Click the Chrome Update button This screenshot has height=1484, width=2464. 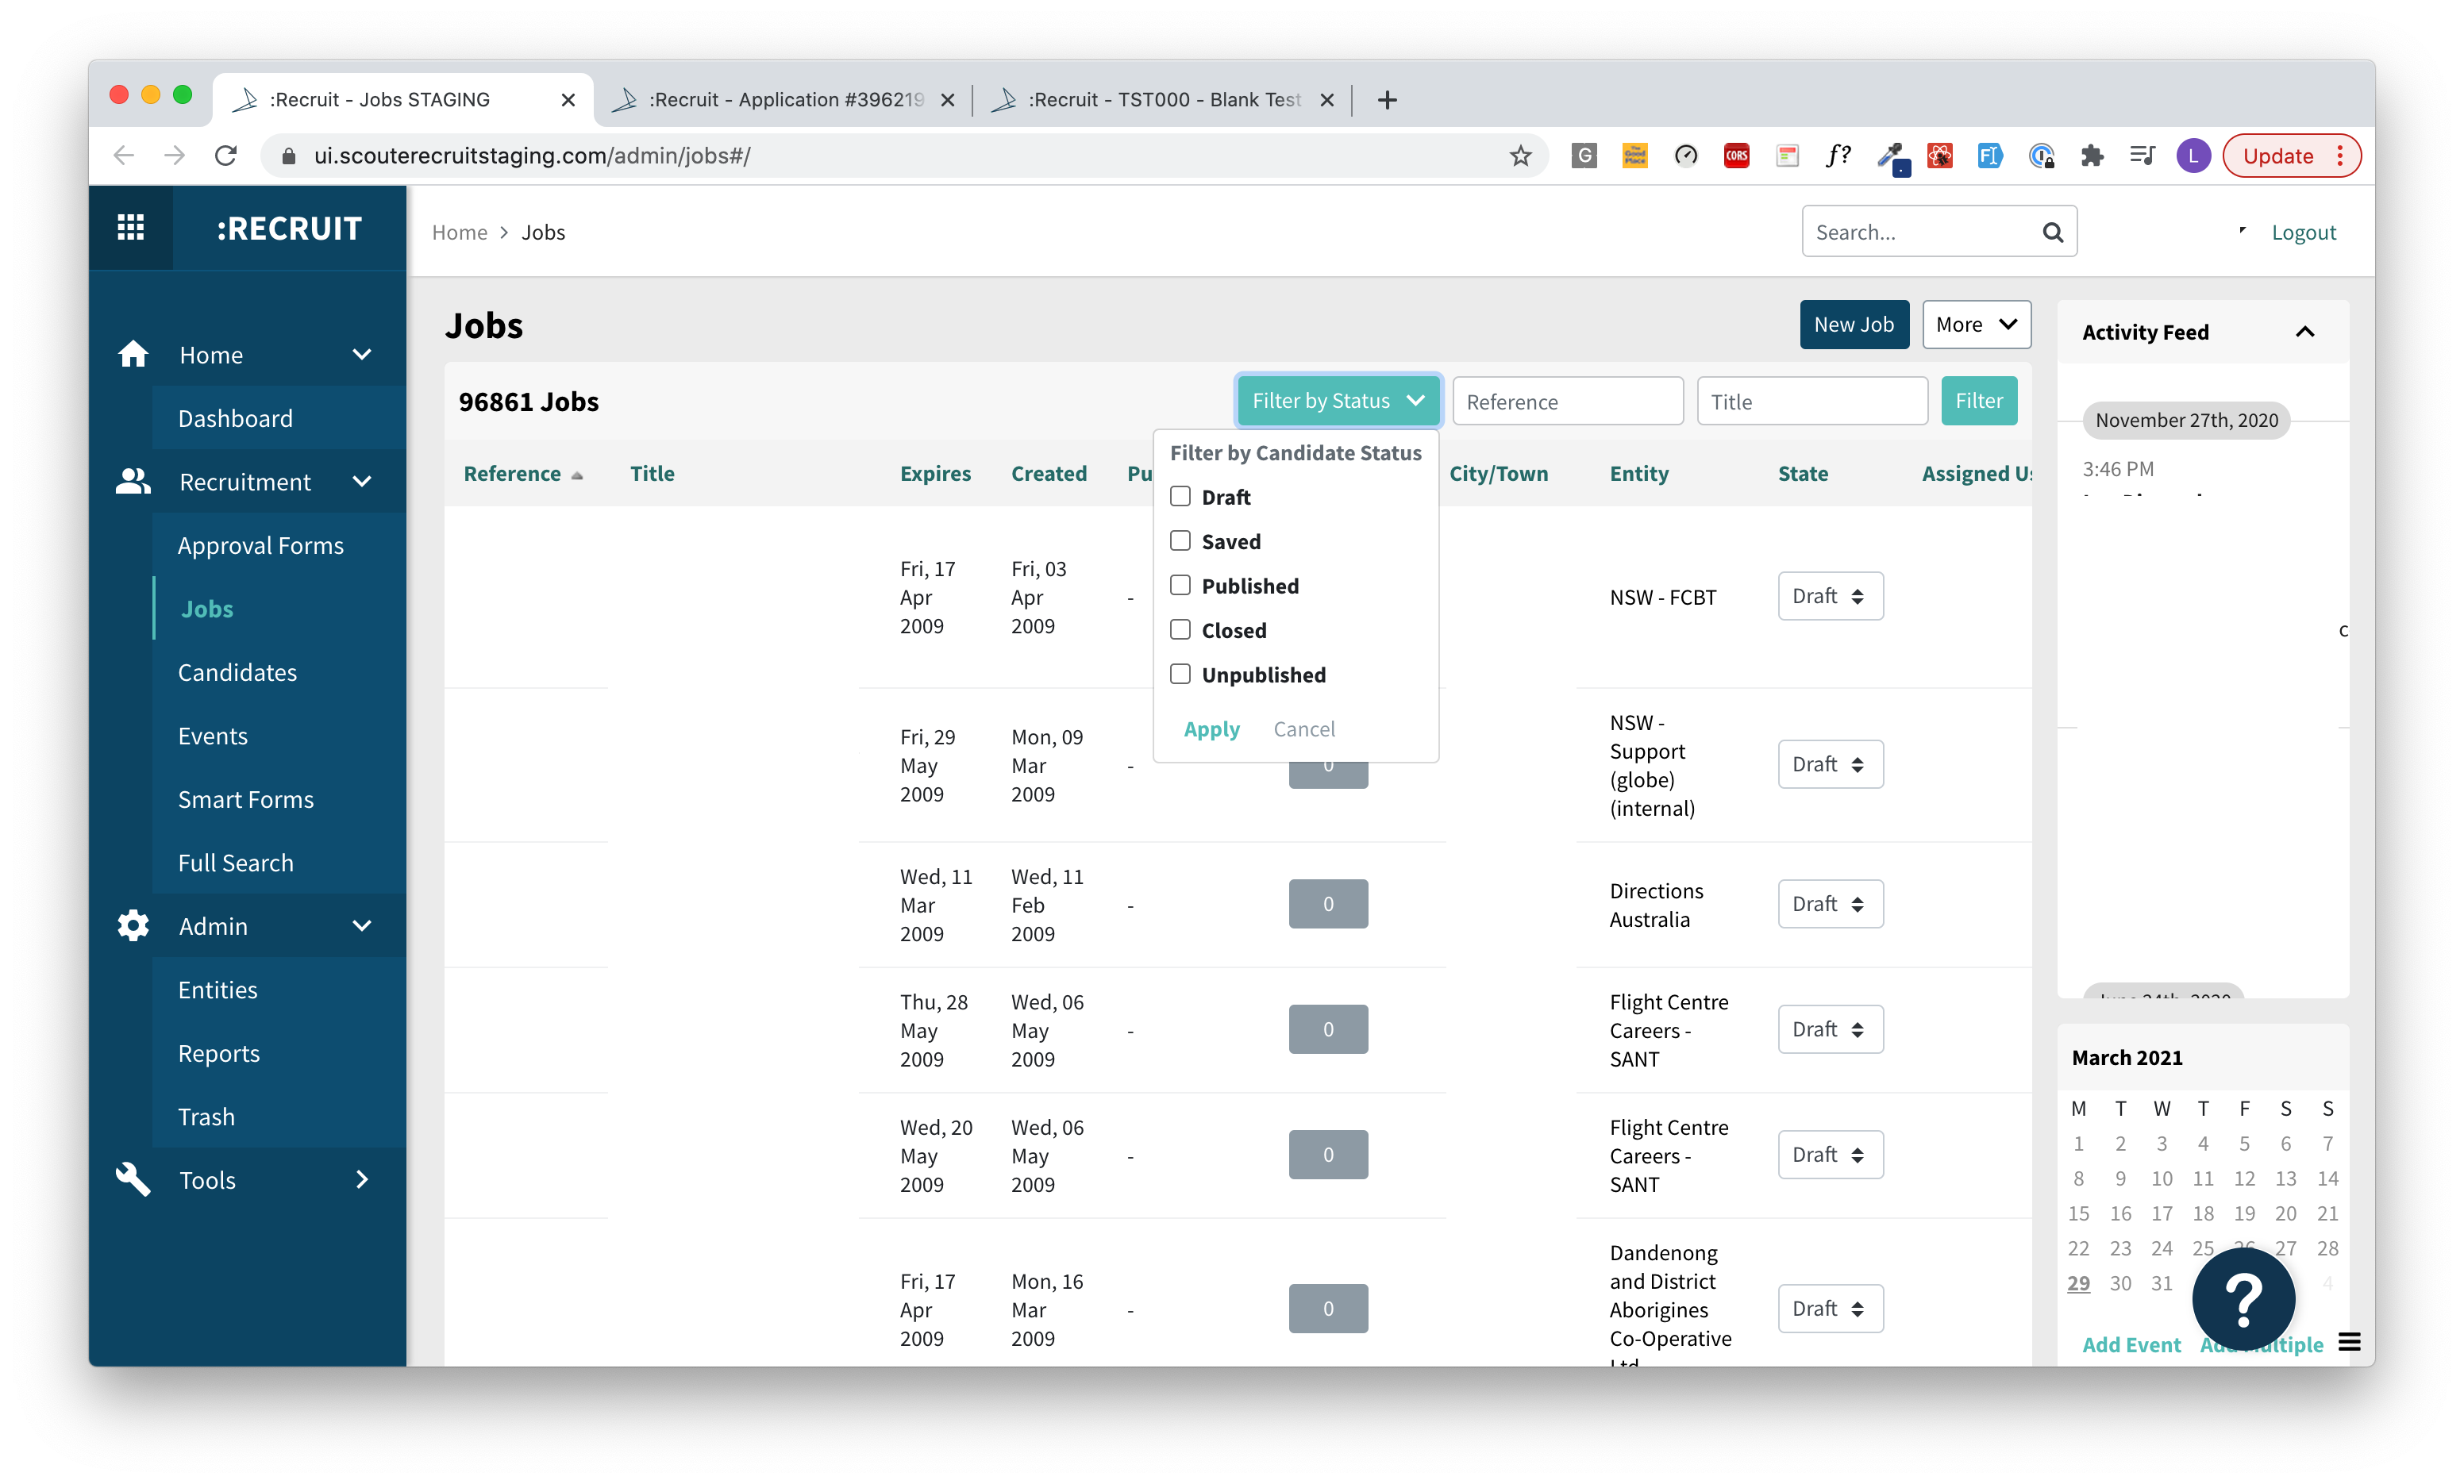[x=2290, y=156]
